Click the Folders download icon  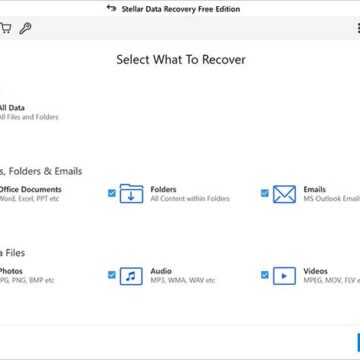131,193
